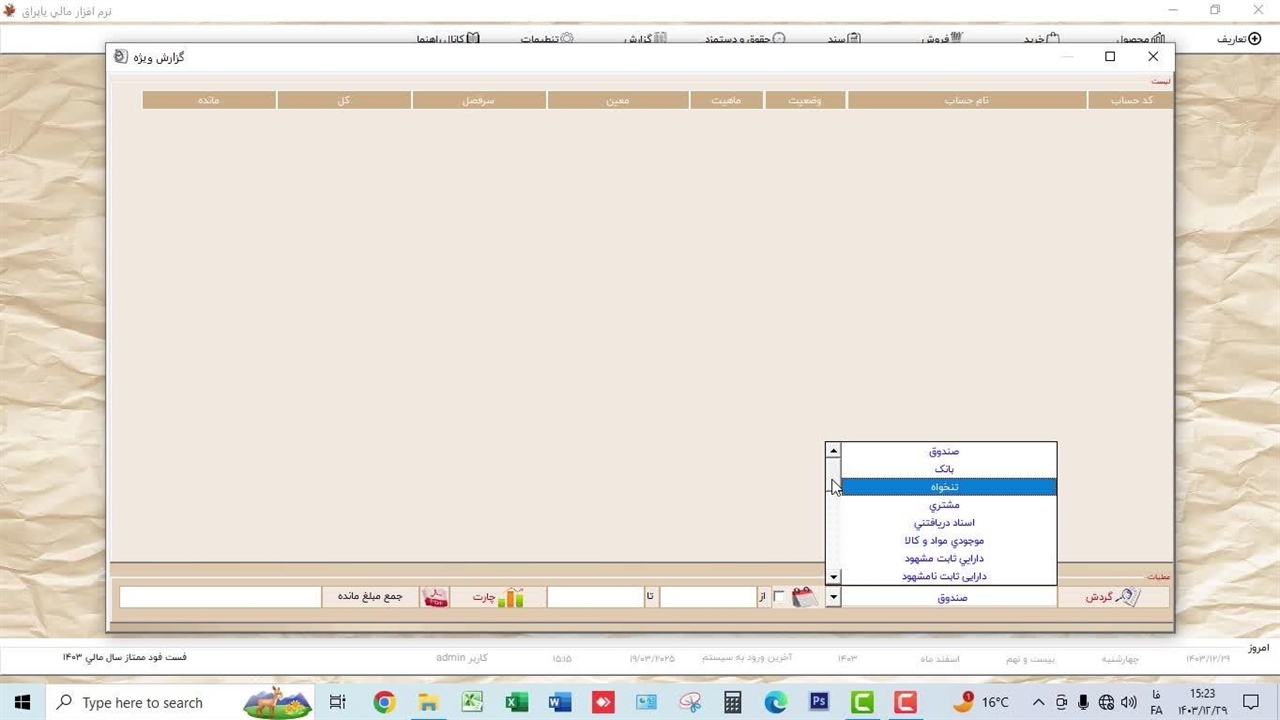
Task: Click the گردش magnifier icon
Action: 1127,597
